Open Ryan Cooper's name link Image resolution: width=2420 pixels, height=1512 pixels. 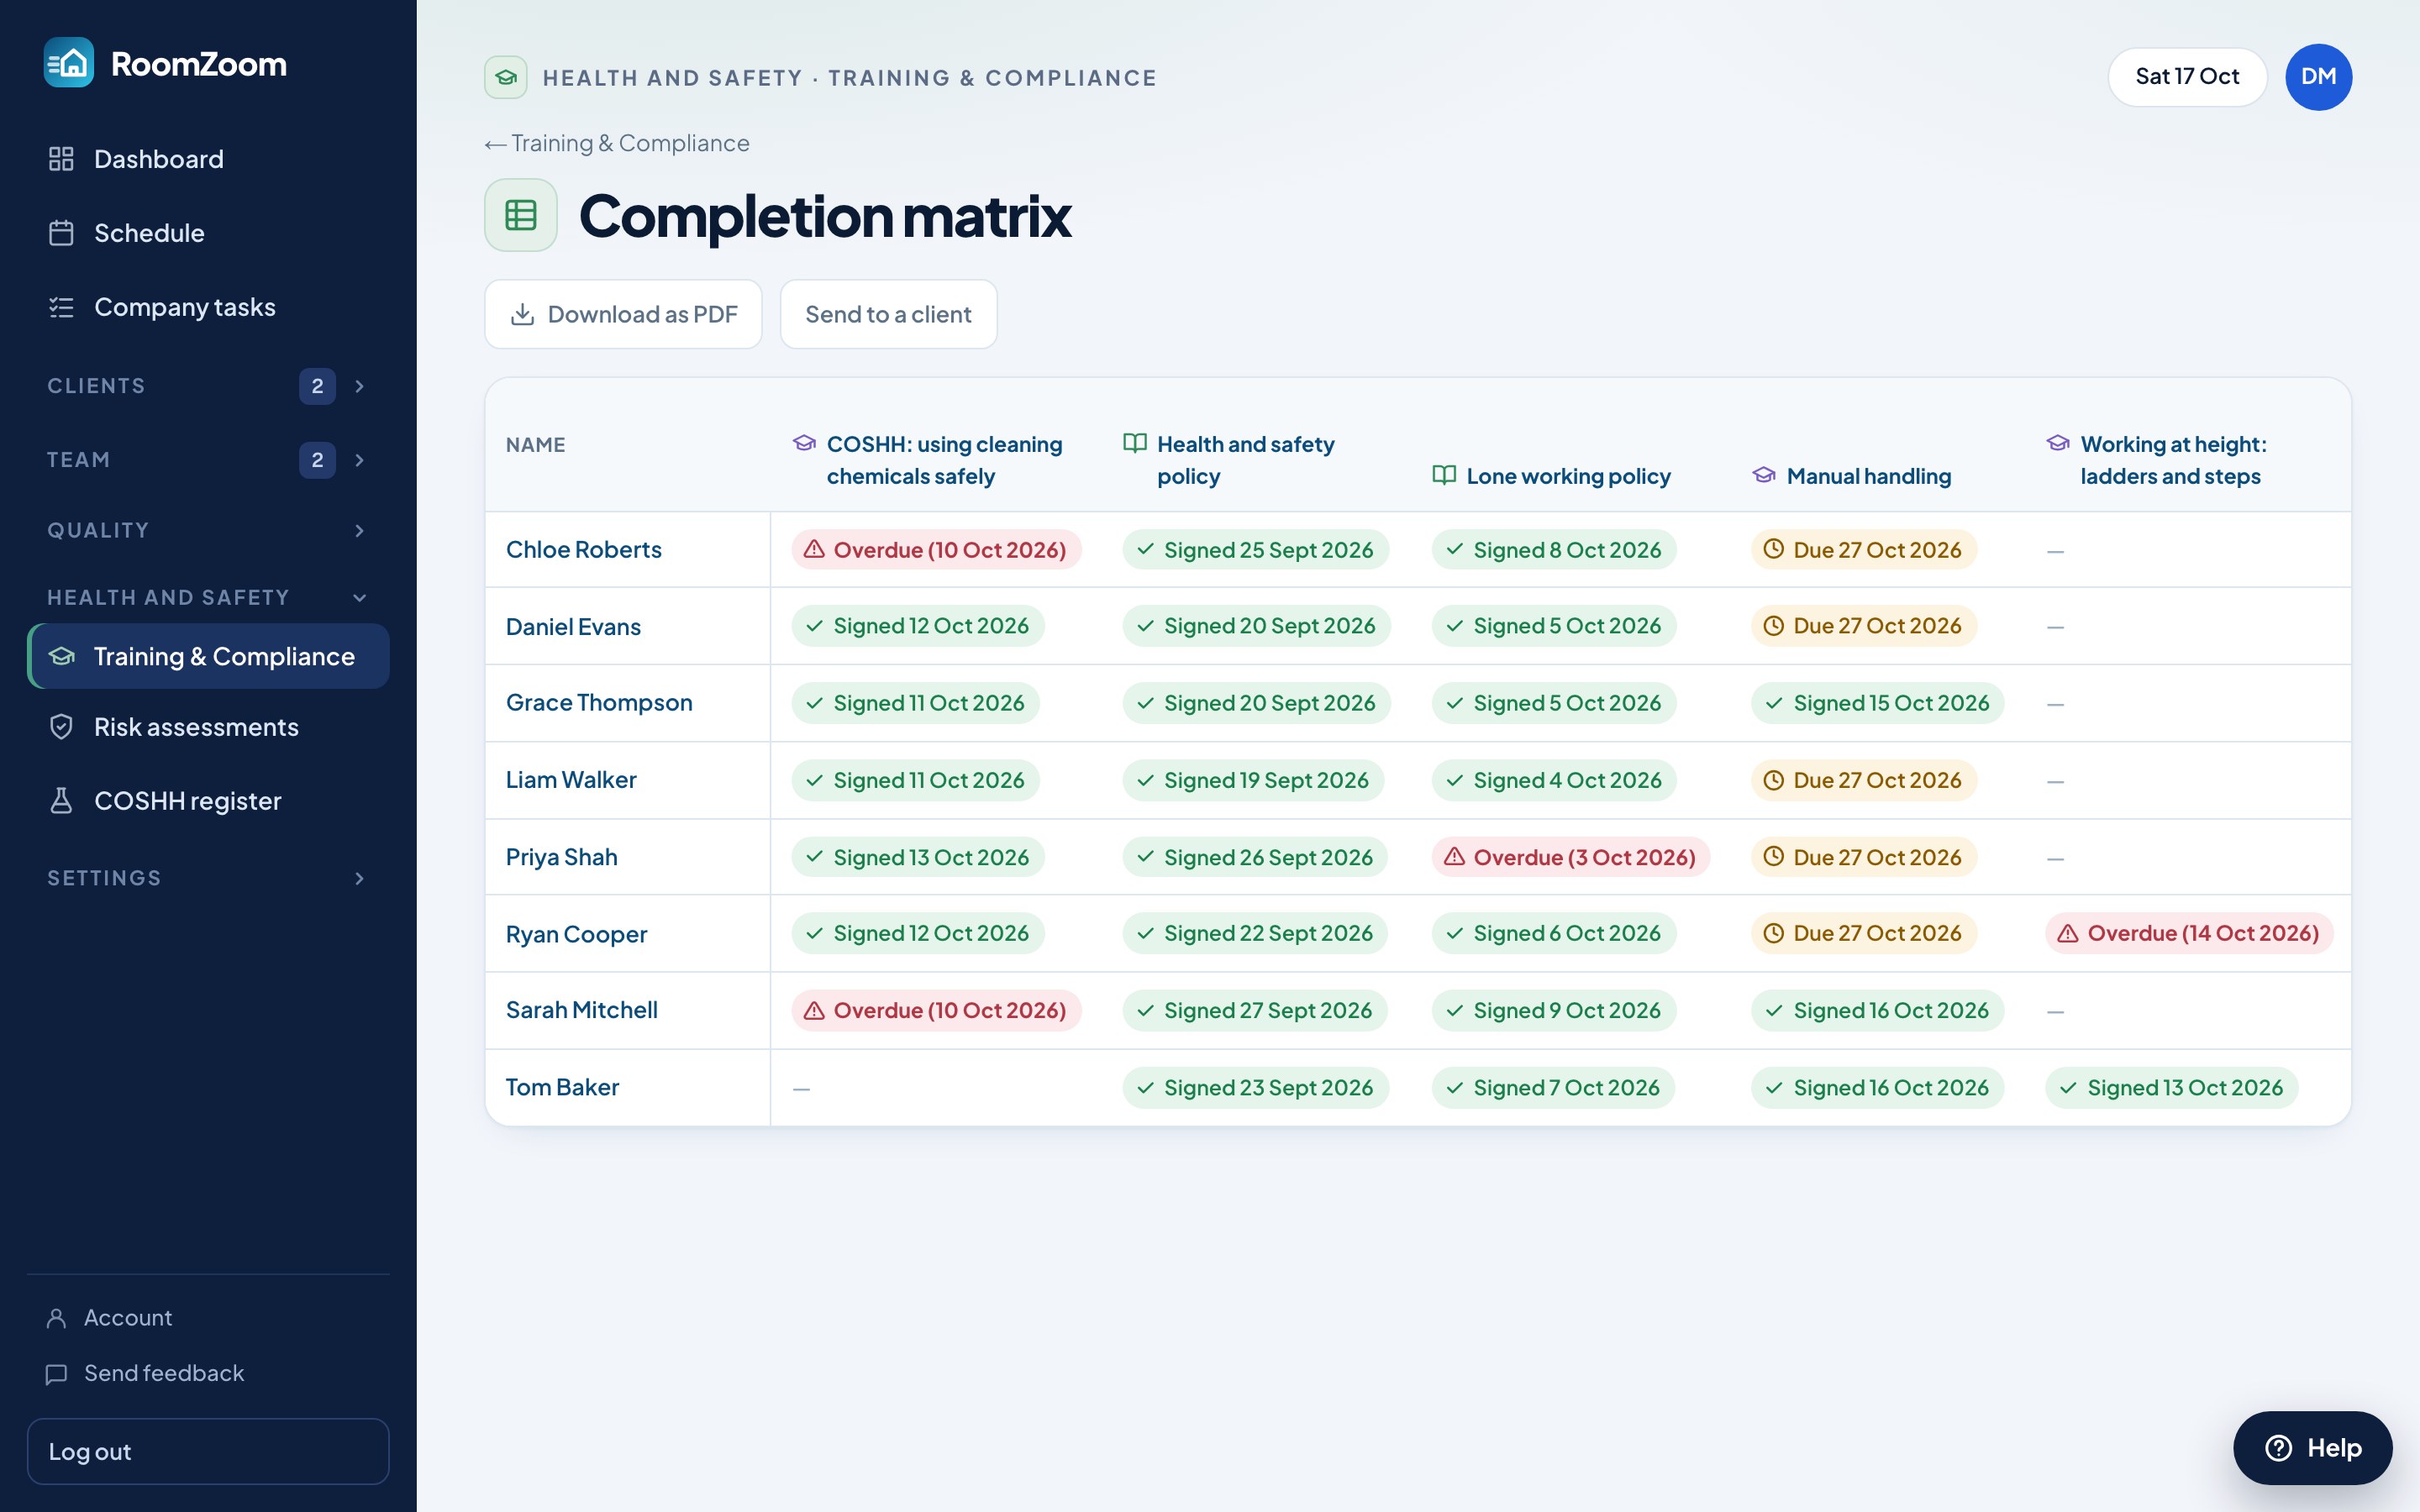point(576,934)
